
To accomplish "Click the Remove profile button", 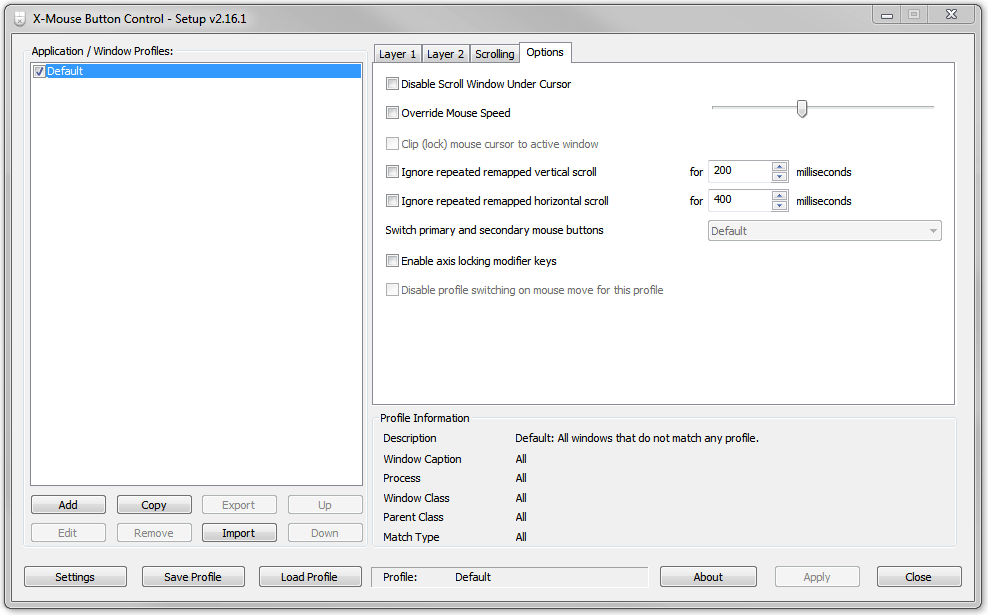I will [x=154, y=532].
